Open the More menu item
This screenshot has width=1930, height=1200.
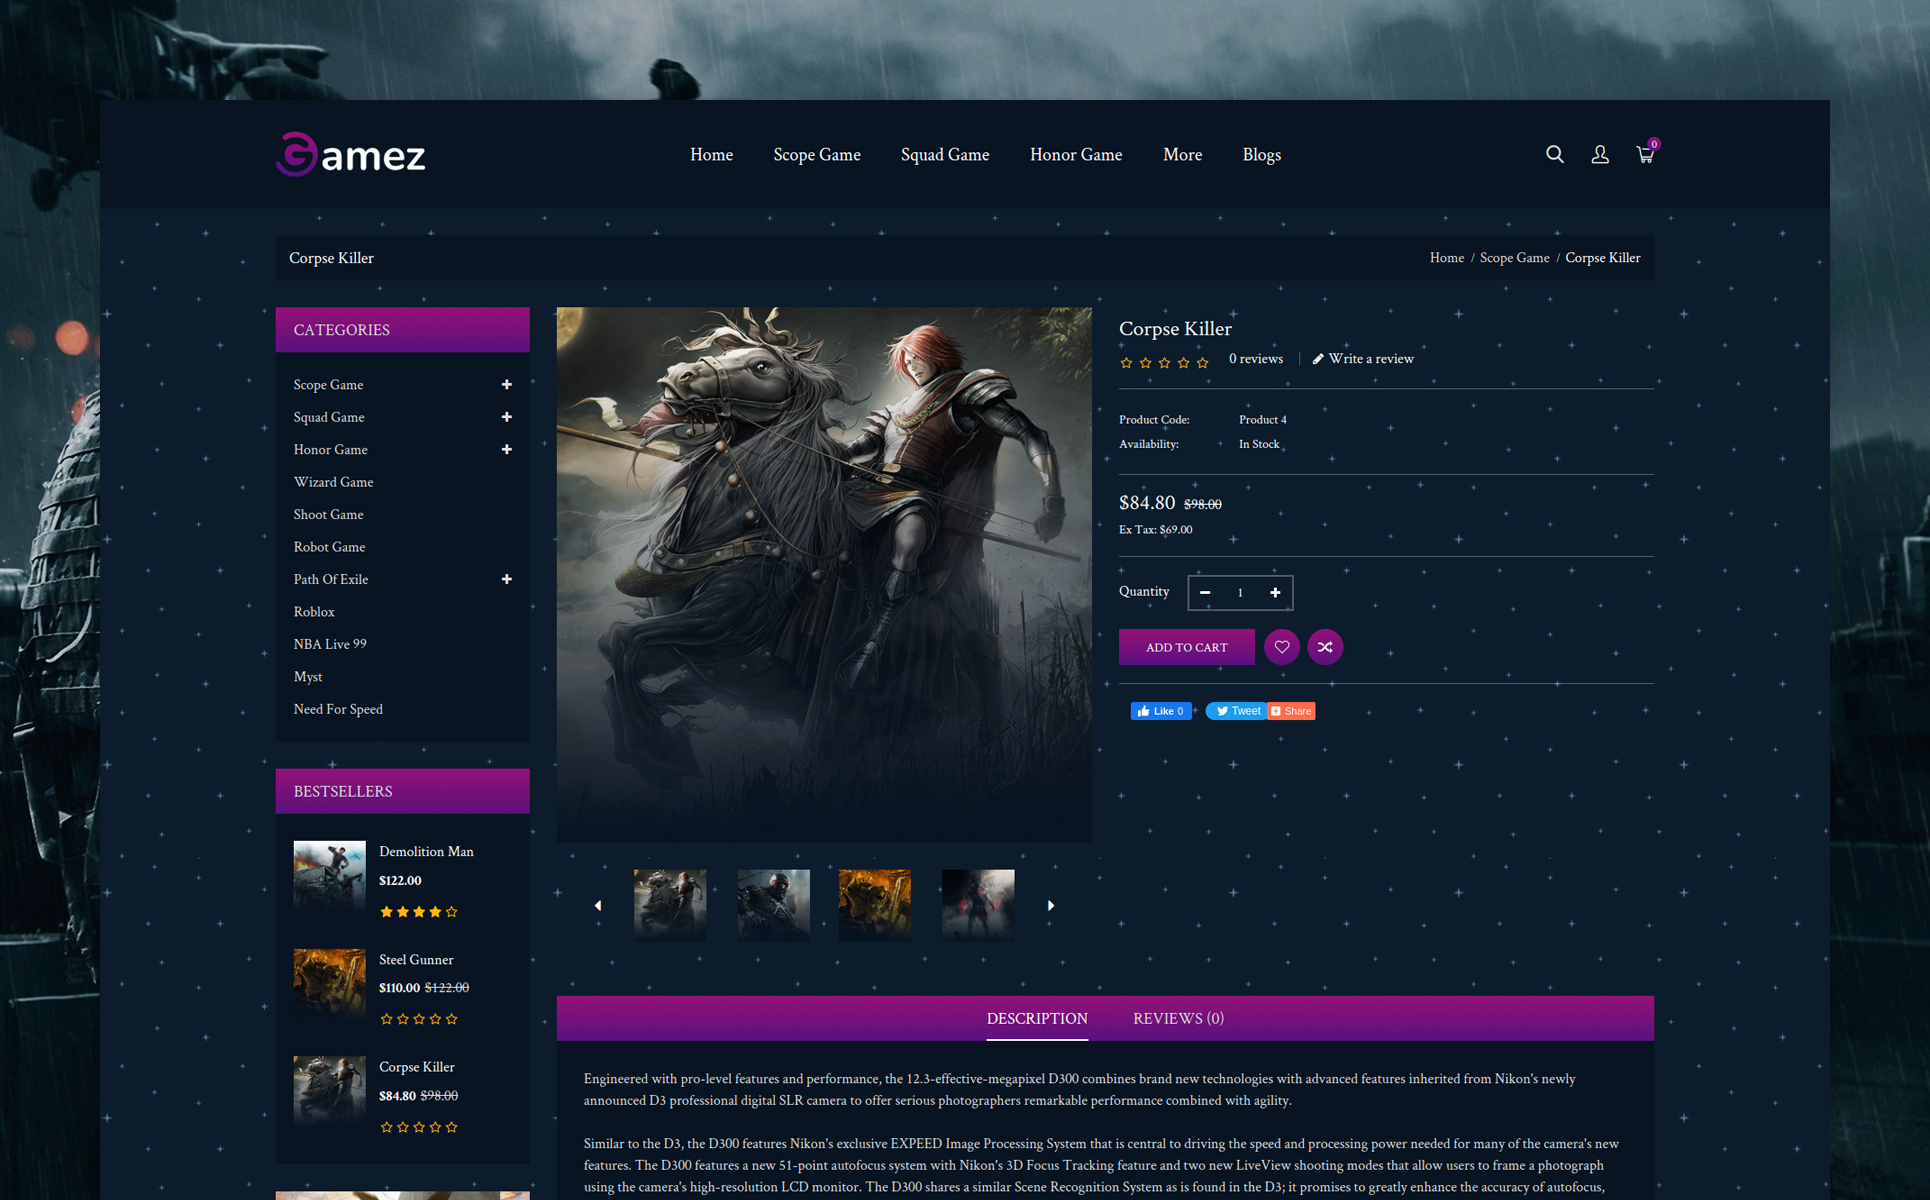(x=1182, y=155)
